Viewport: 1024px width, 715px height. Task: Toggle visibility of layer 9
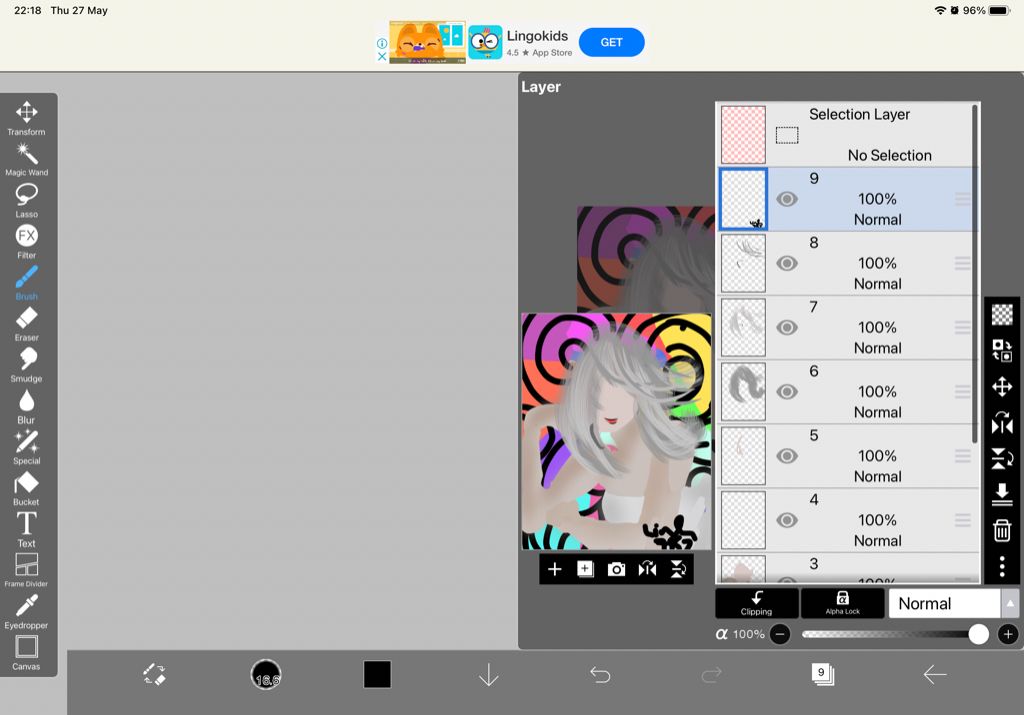pyautogui.click(x=787, y=199)
